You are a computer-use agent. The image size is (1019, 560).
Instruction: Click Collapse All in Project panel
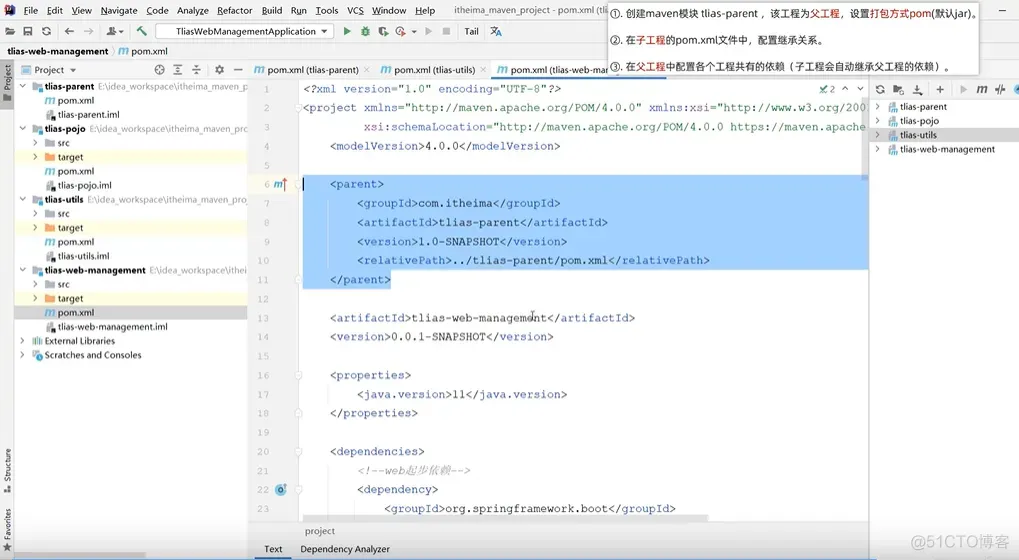click(196, 70)
